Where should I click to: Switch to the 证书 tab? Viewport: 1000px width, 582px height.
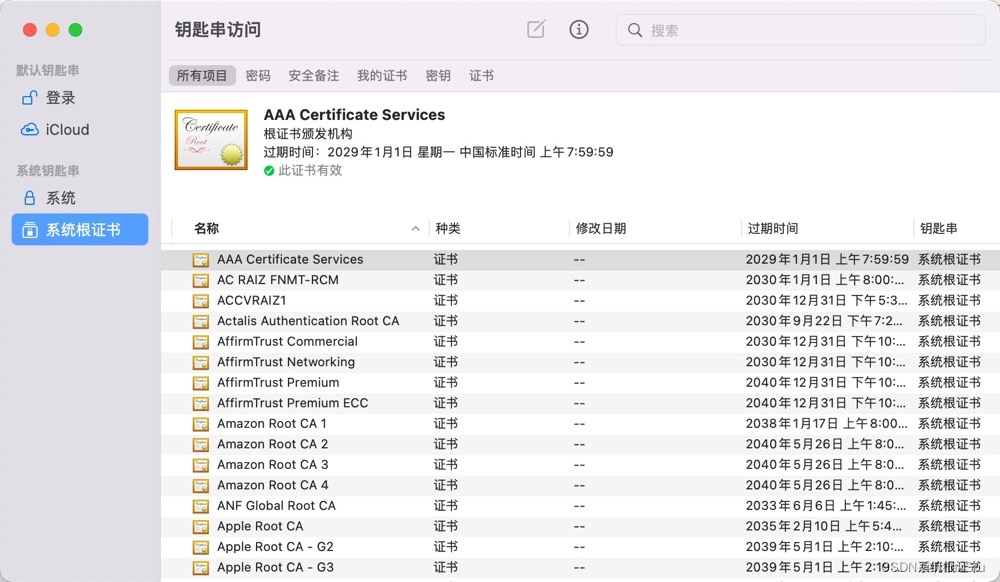click(482, 75)
